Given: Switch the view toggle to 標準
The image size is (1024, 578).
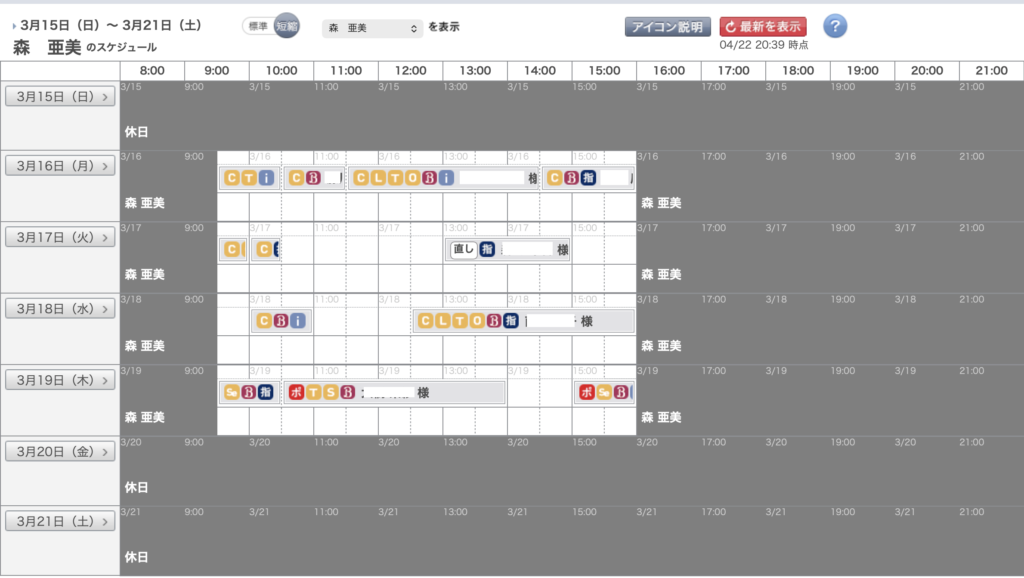Looking at the screenshot, I should point(256,27).
